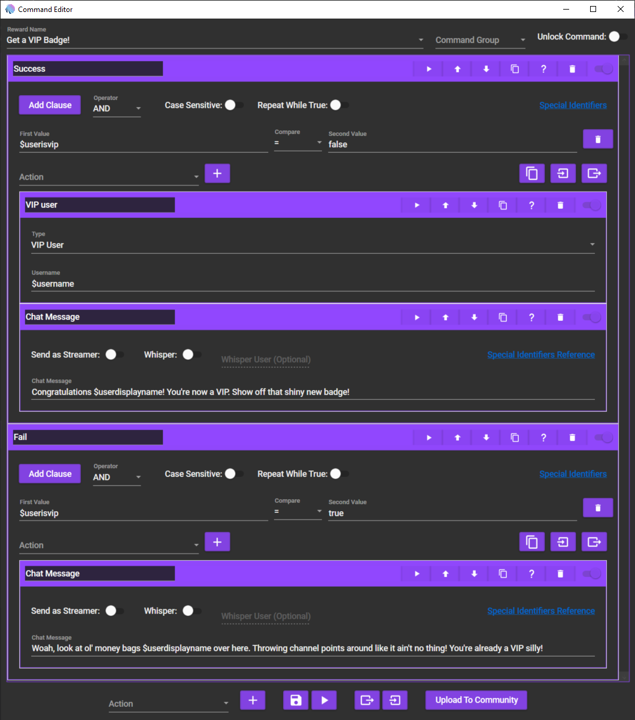Open Special Identifiers link in Fail block
The height and width of the screenshot is (720, 635).
pyautogui.click(x=573, y=474)
